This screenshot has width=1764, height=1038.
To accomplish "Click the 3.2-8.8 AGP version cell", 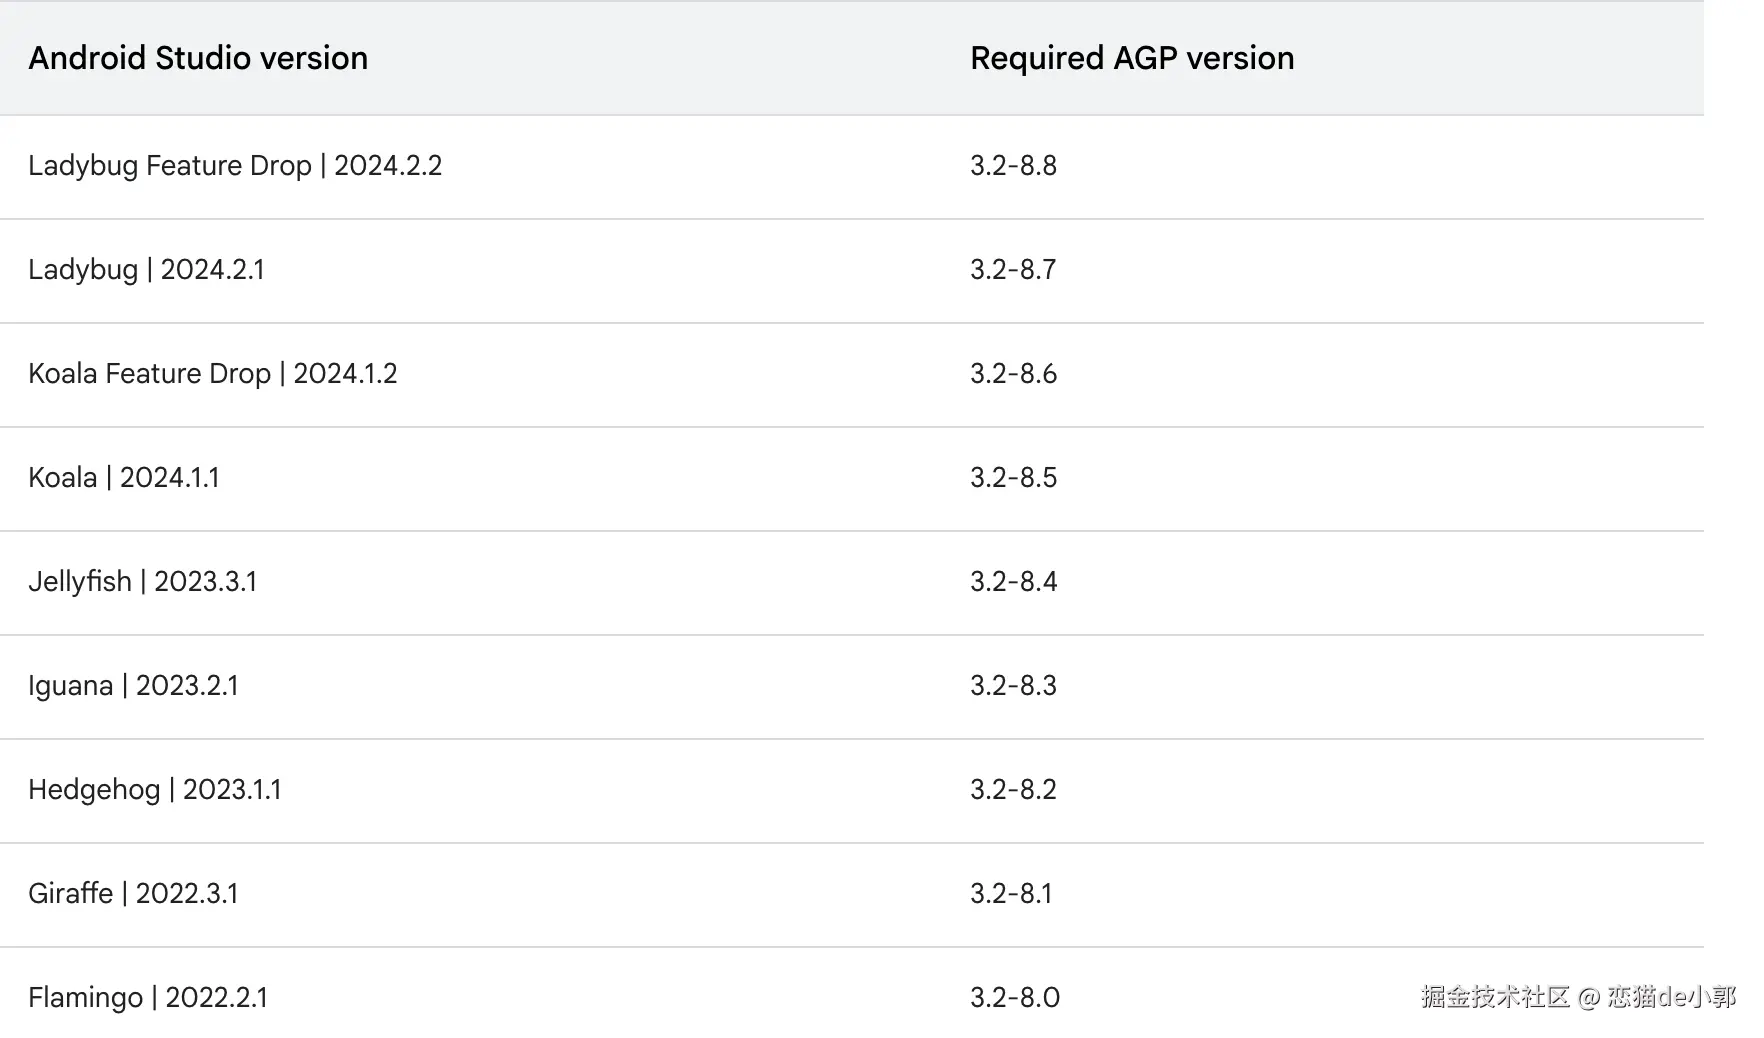I will coord(1013,165).
